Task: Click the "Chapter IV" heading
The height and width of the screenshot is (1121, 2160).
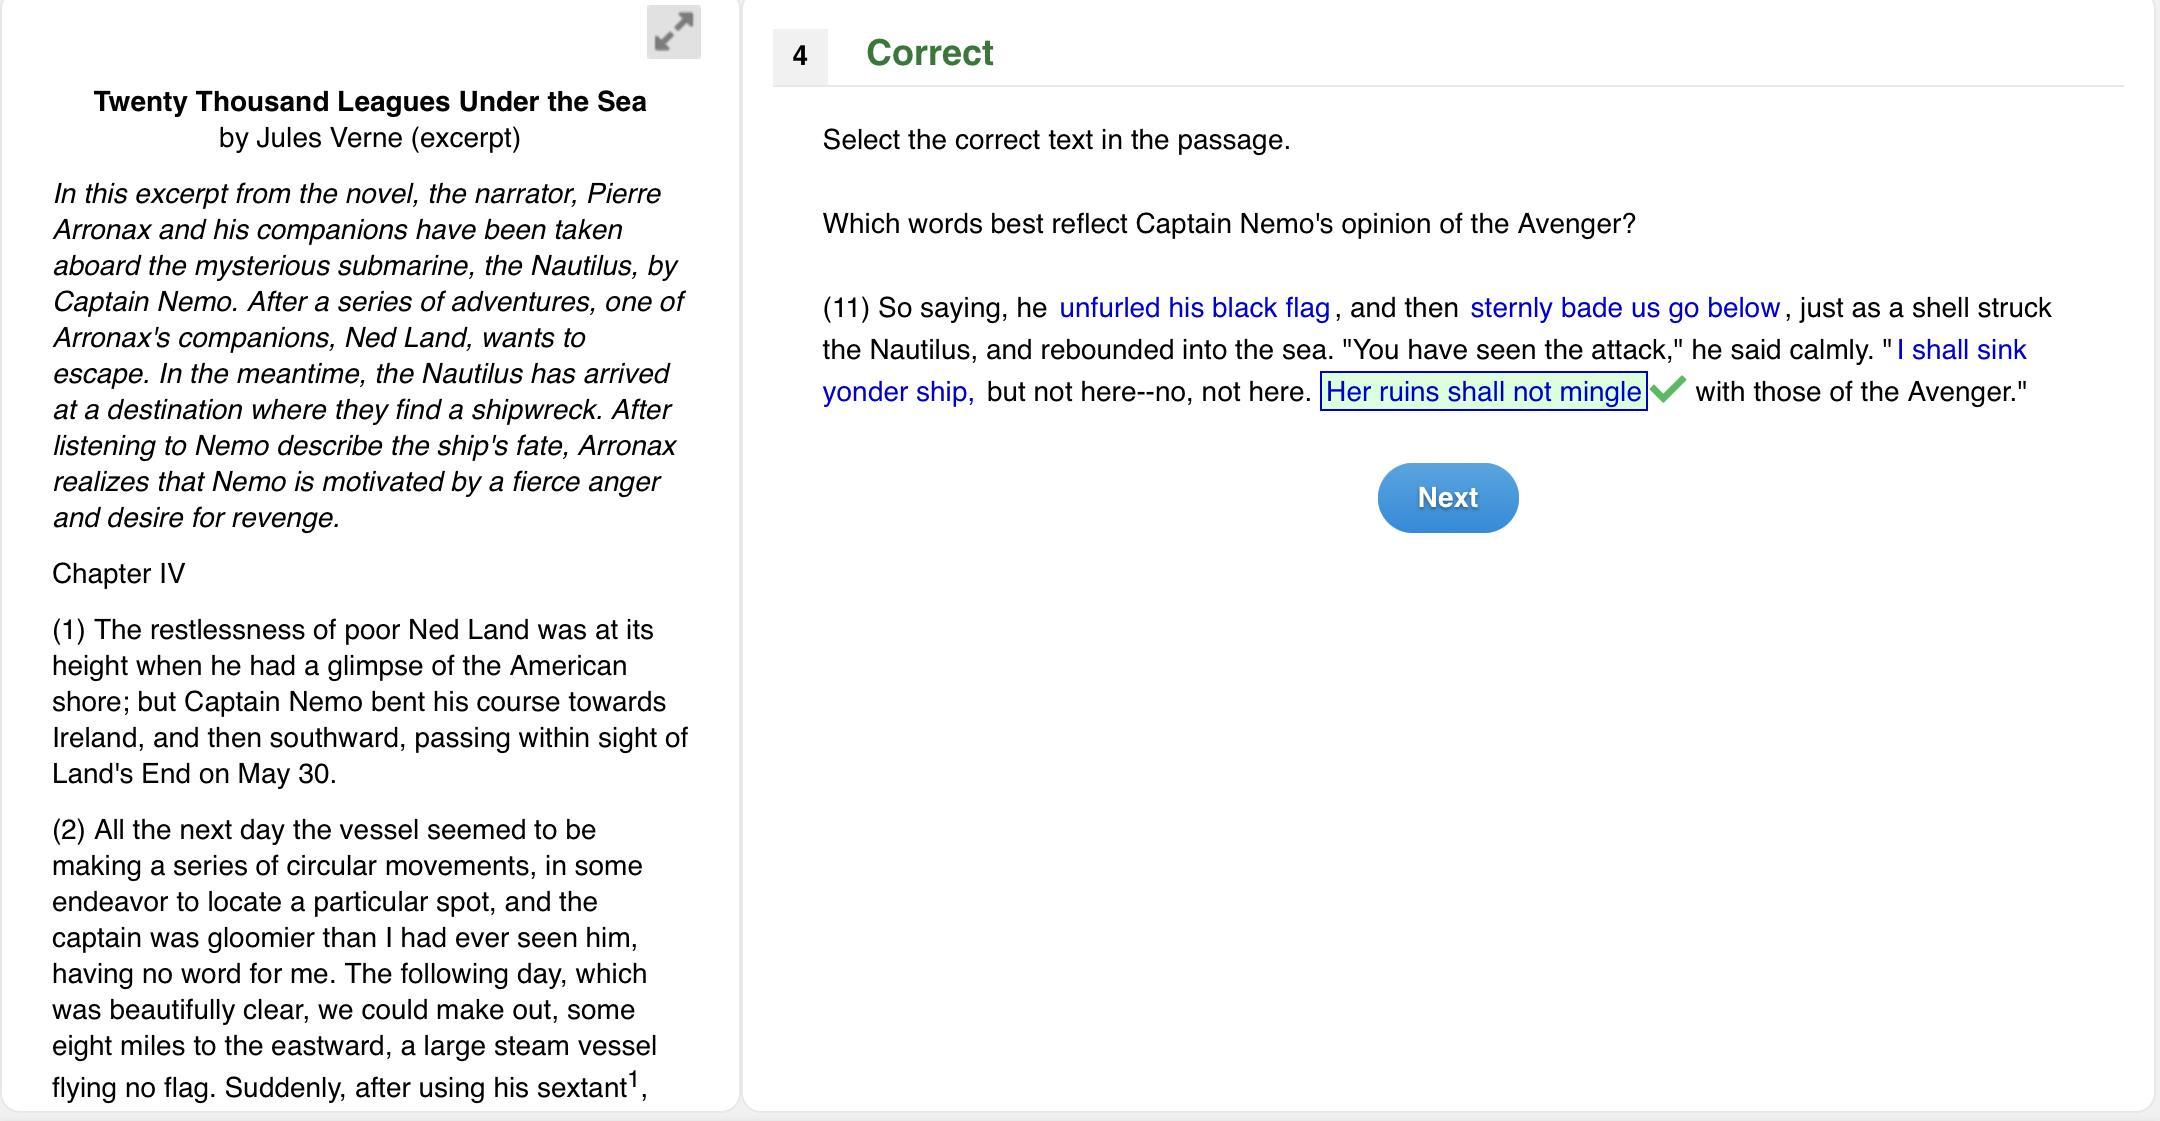Action: [118, 574]
